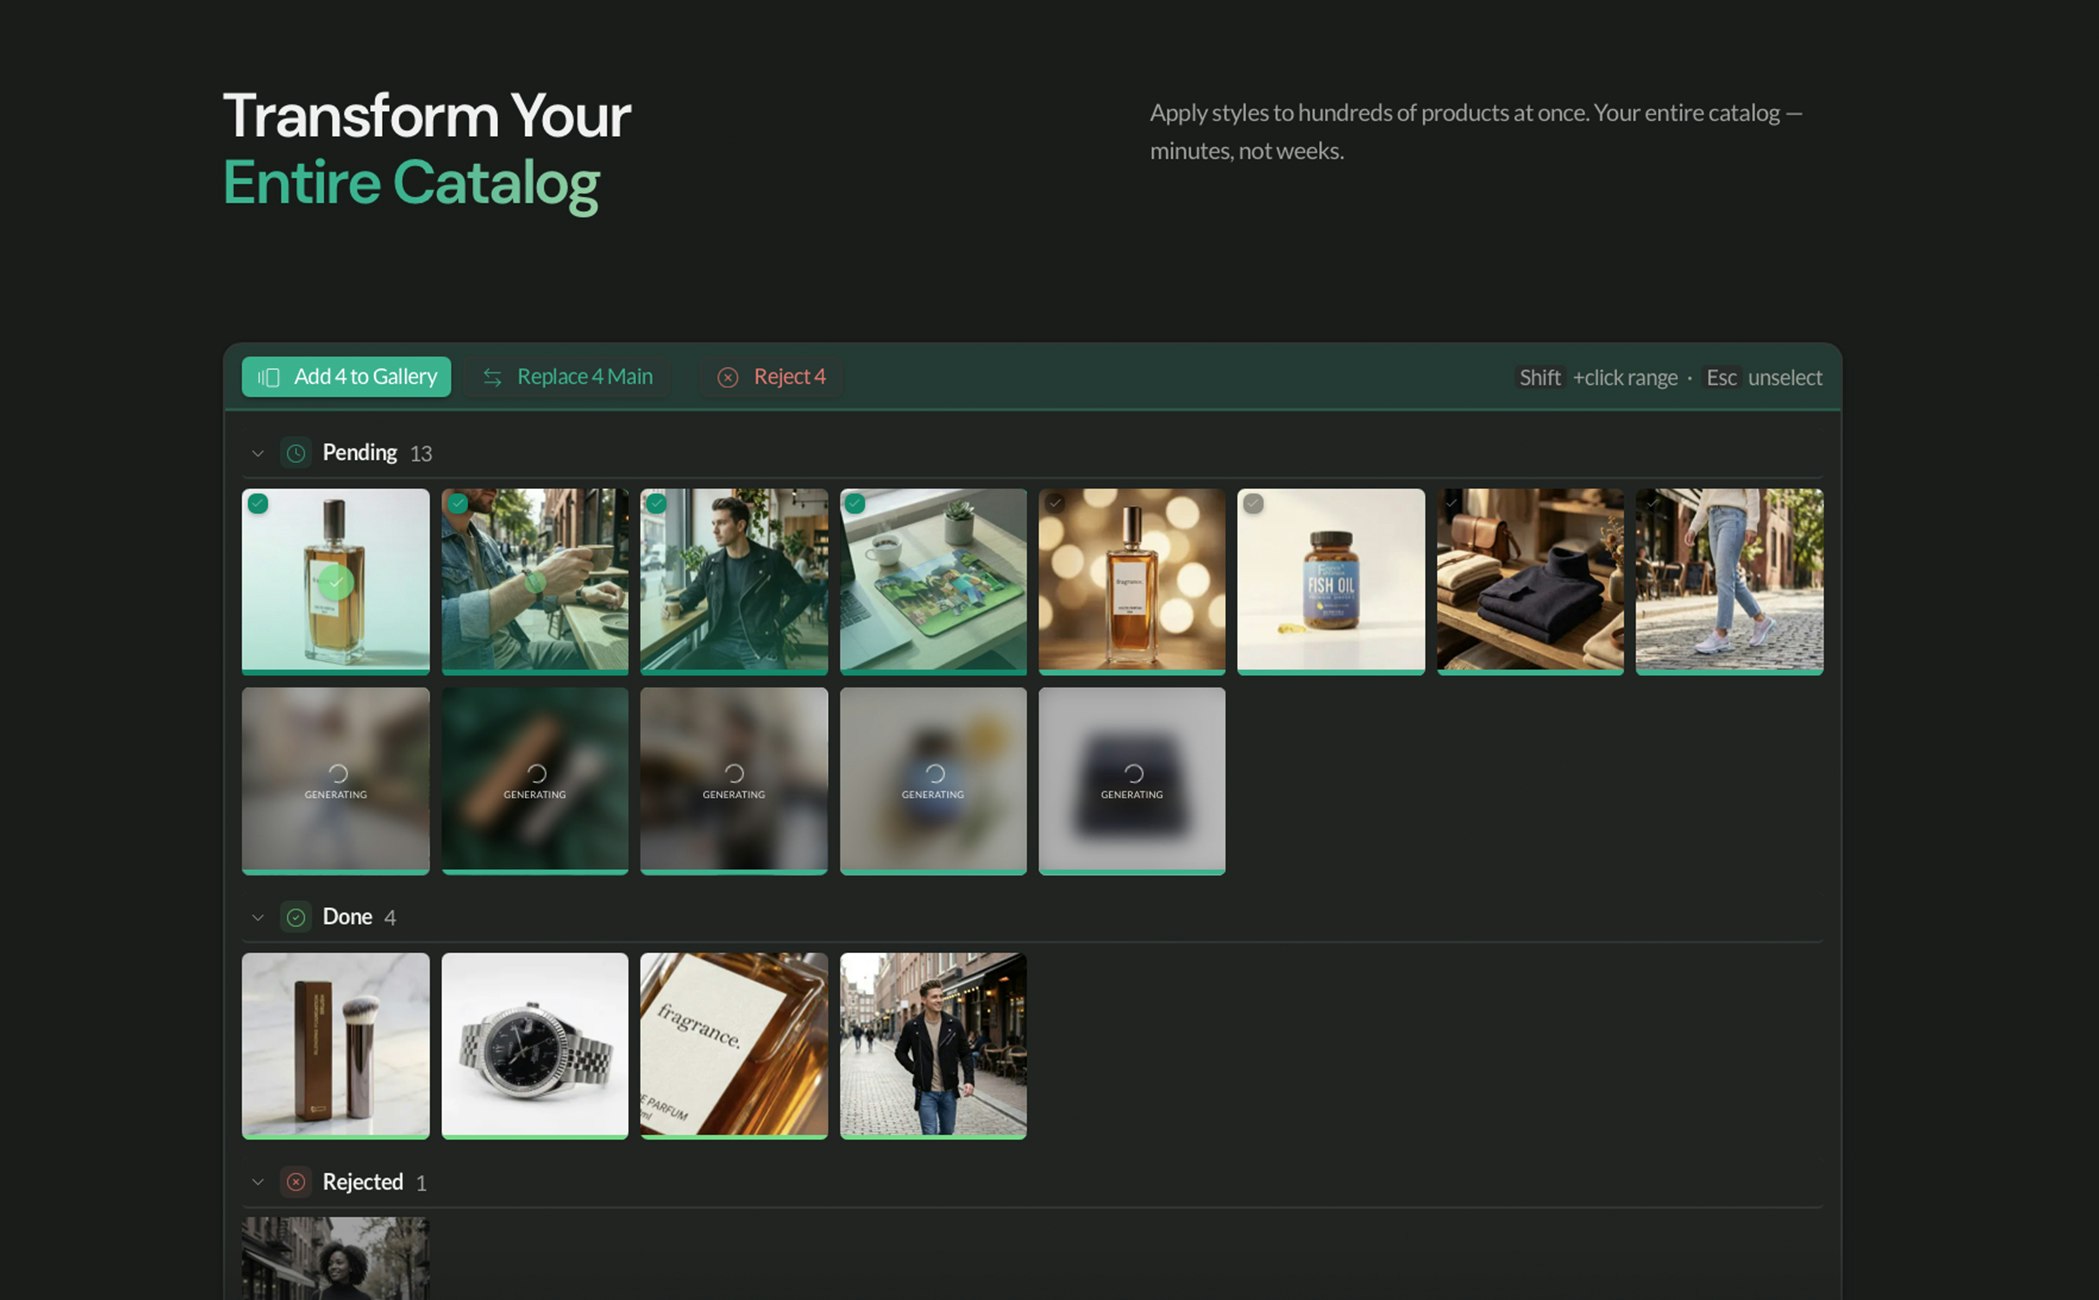Collapse the Done section
Viewport: 2099px width, 1300px height.
click(x=258, y=917)
